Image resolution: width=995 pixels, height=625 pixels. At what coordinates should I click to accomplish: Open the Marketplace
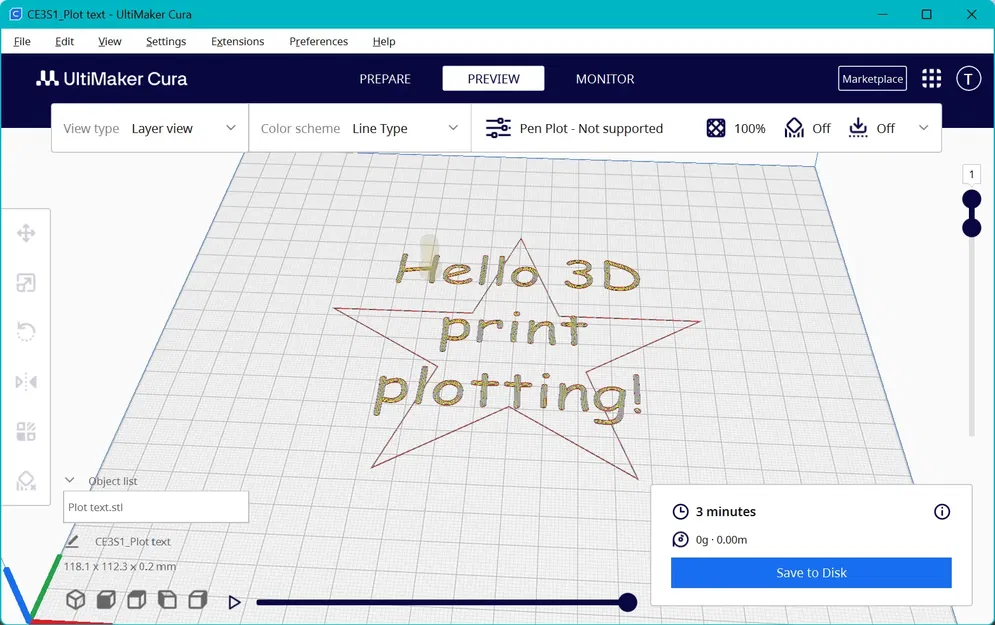pyautogui.click(x=872, y=79)
